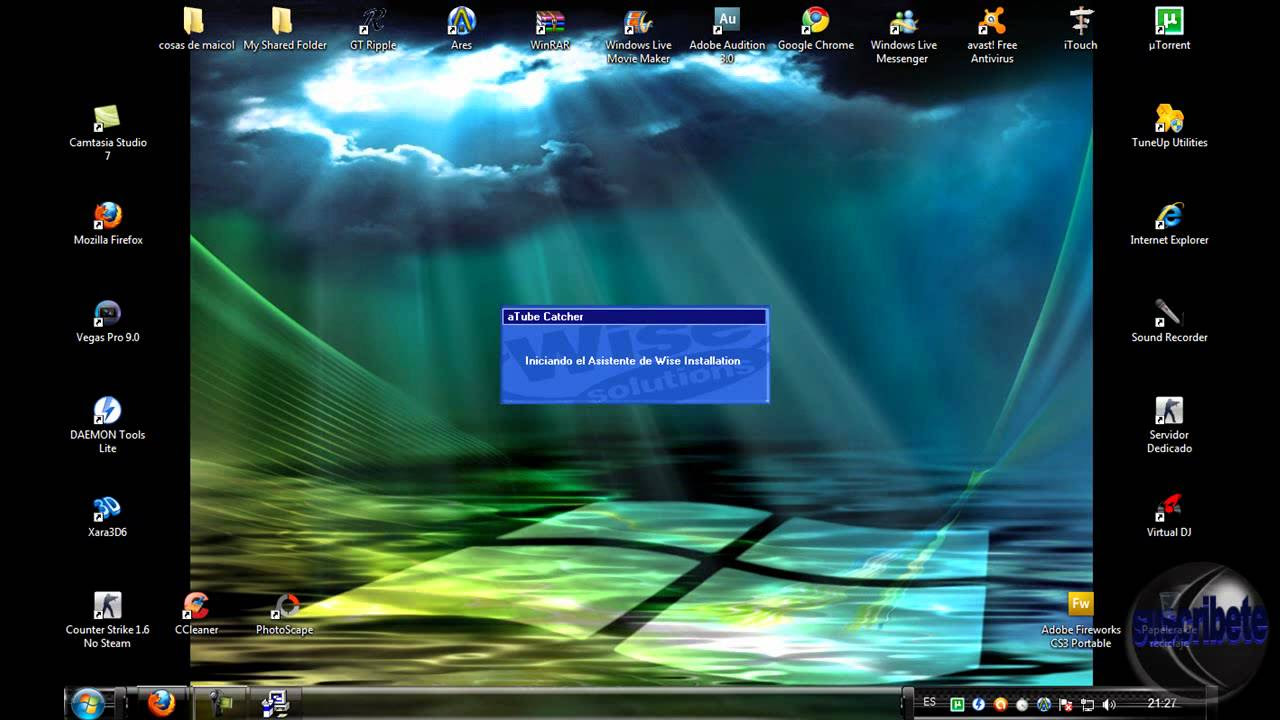Open My Shared Folder

[x=285, y=29]
